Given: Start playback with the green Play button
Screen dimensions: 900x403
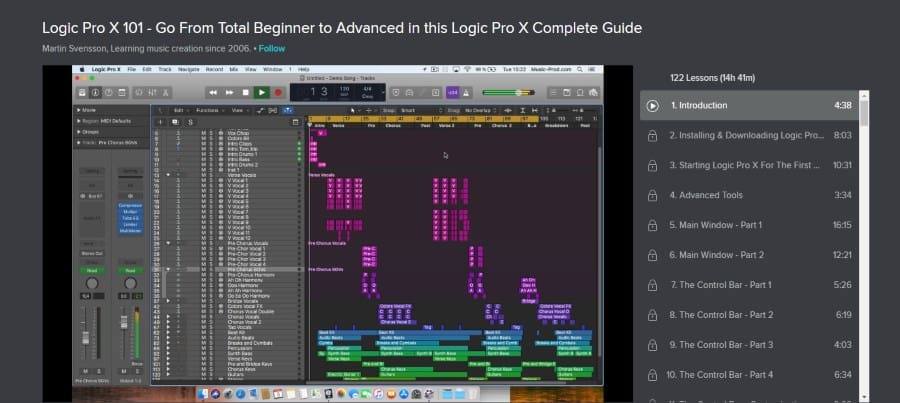Looking at the screenshot, I should coord(262,92).
